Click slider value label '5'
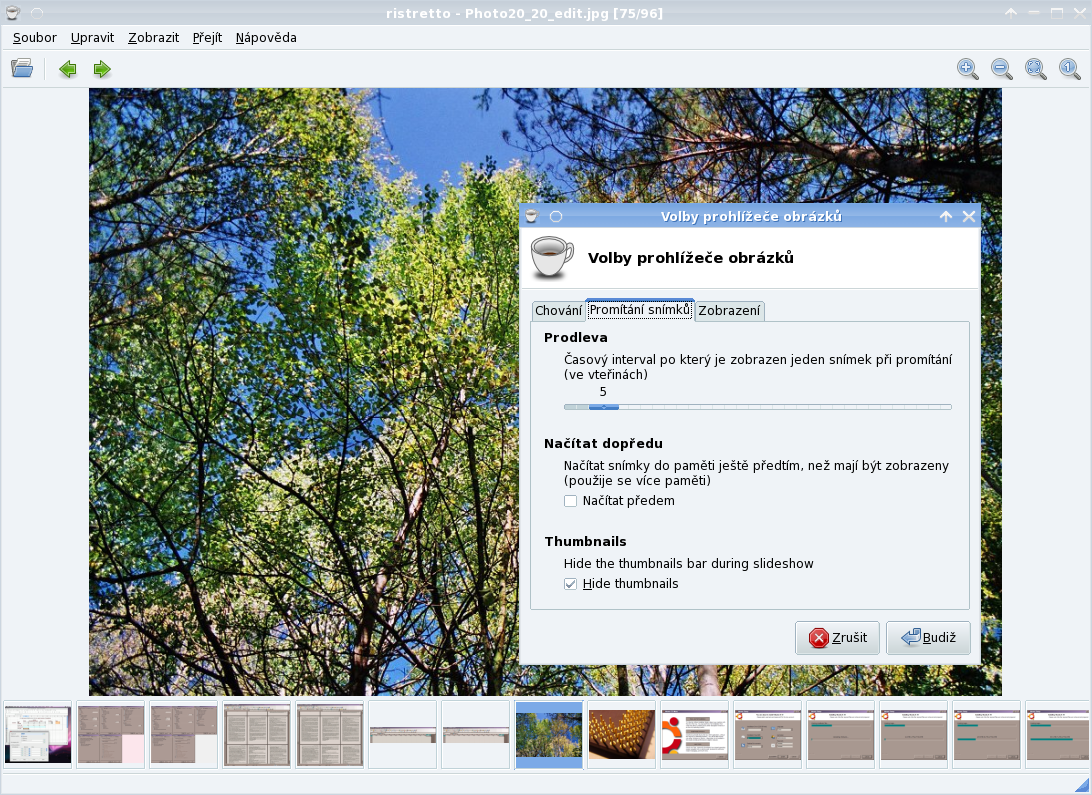This screenshot has height=795, width=1092. click(603, 392)
